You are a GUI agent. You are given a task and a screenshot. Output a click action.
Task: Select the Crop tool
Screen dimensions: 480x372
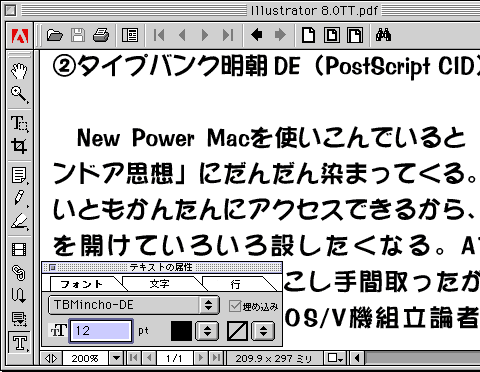click(19, 146)
